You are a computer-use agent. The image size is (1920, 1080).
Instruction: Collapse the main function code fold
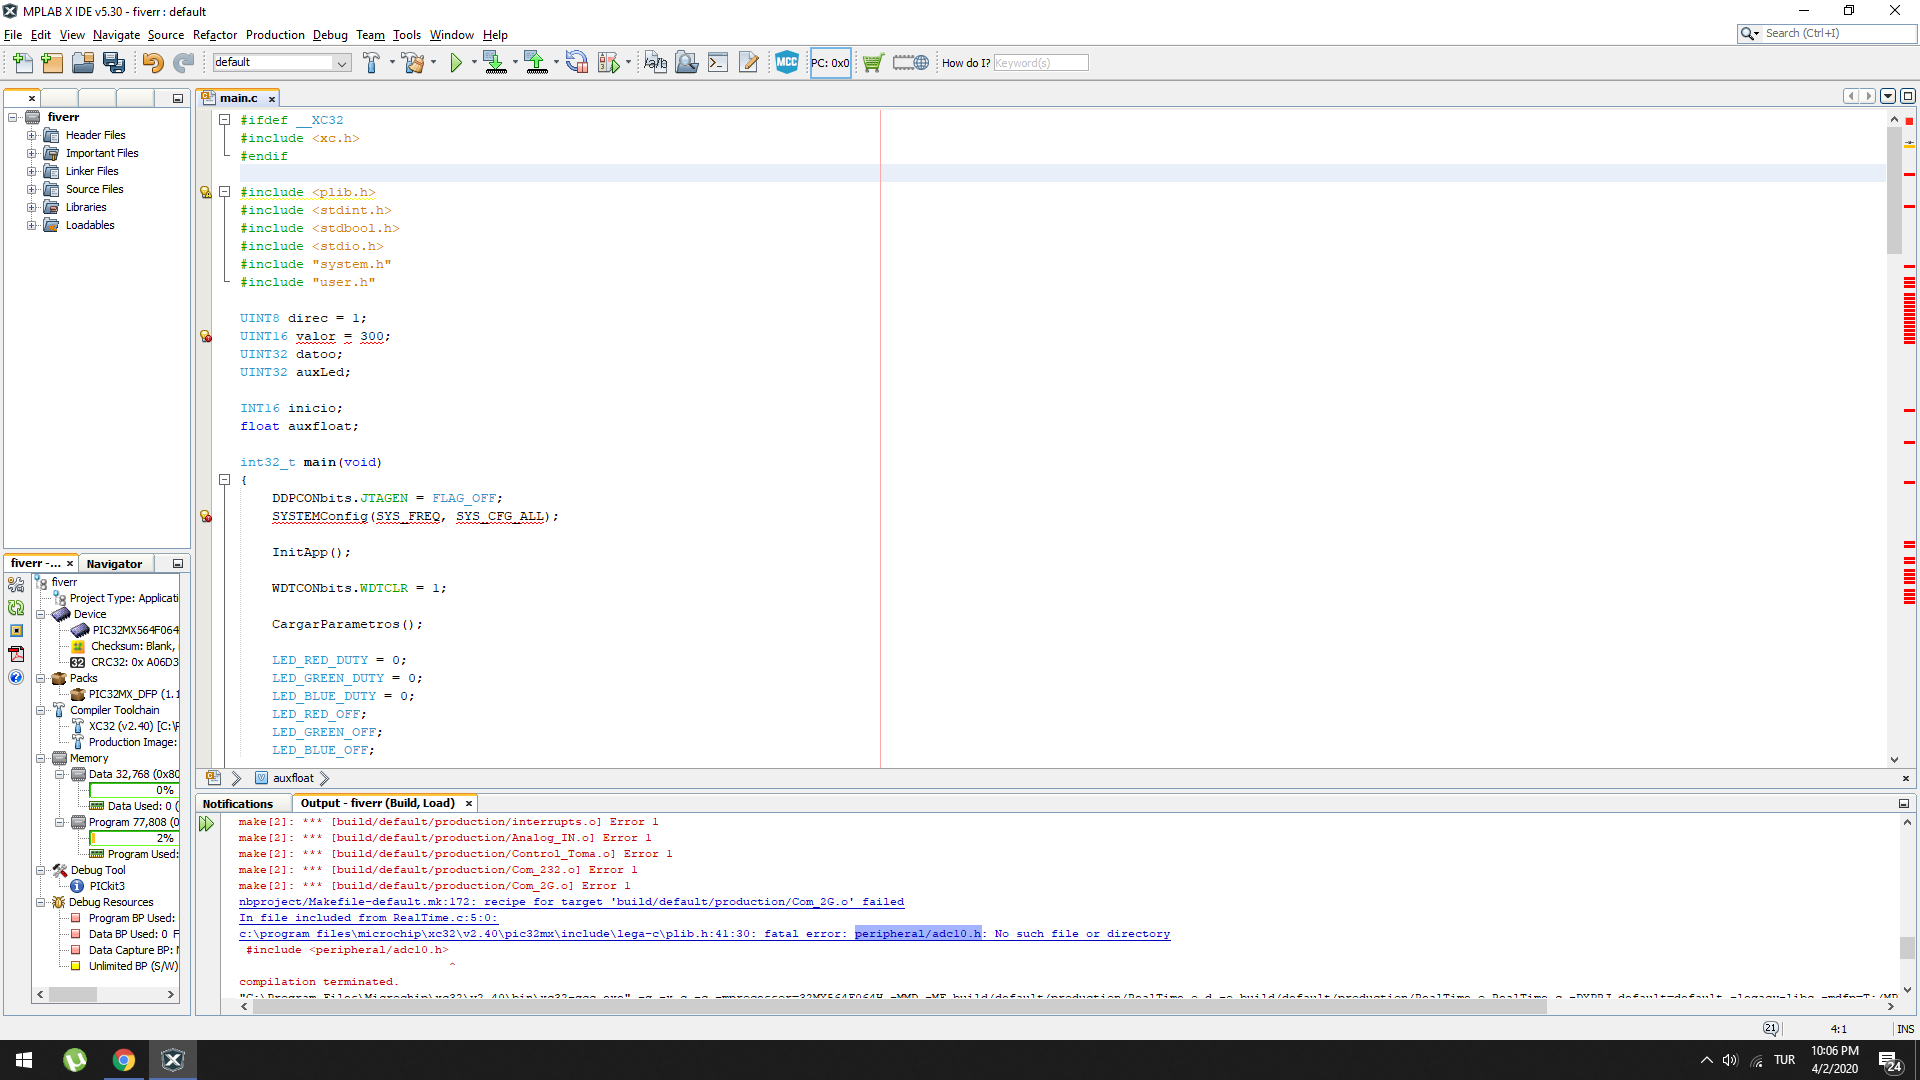(x=225, y=480)
